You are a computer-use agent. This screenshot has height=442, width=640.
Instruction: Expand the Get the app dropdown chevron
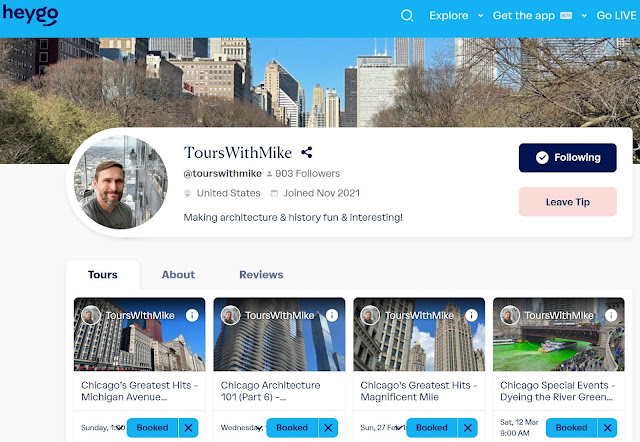tap(584, 16)
